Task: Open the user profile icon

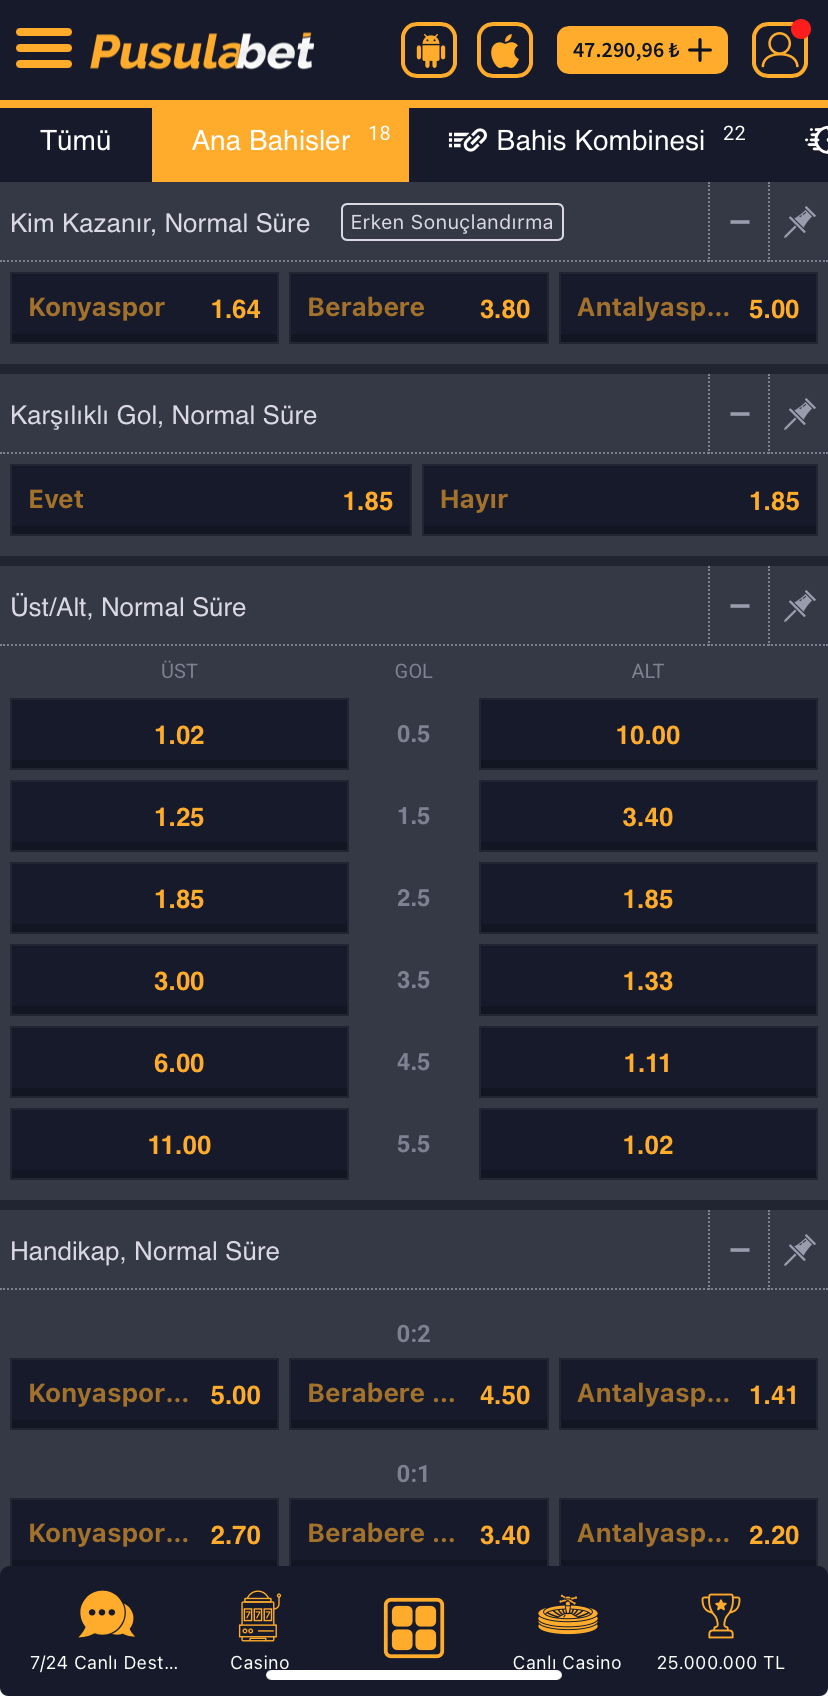Action: coord(780,50)
